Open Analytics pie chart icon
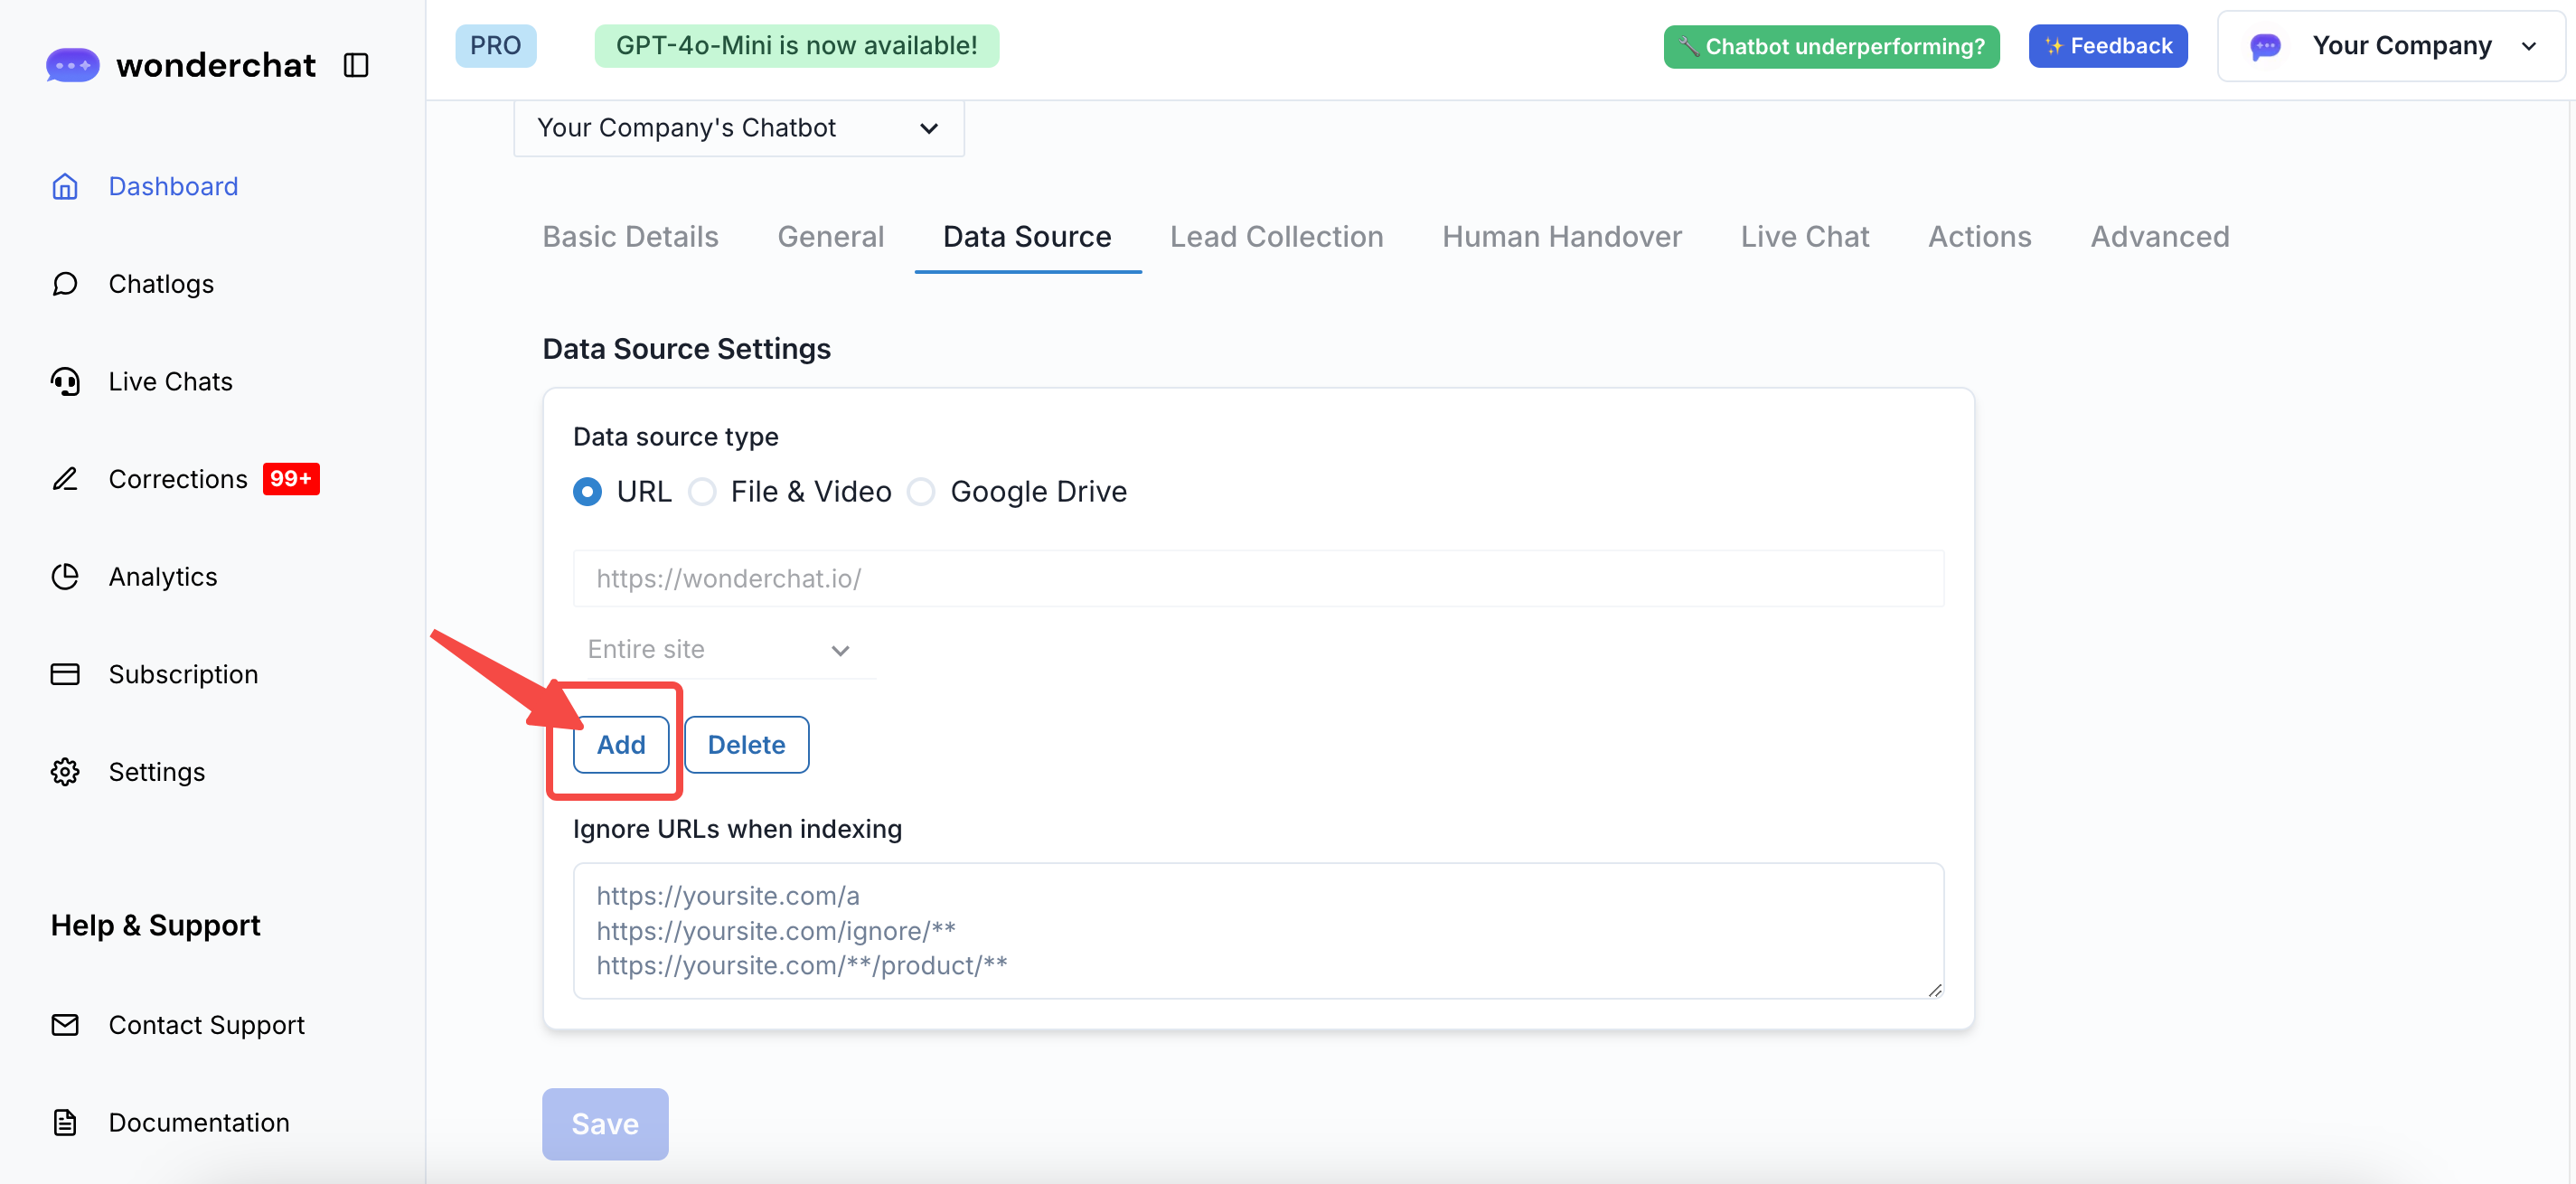 [x=65, y=576]
